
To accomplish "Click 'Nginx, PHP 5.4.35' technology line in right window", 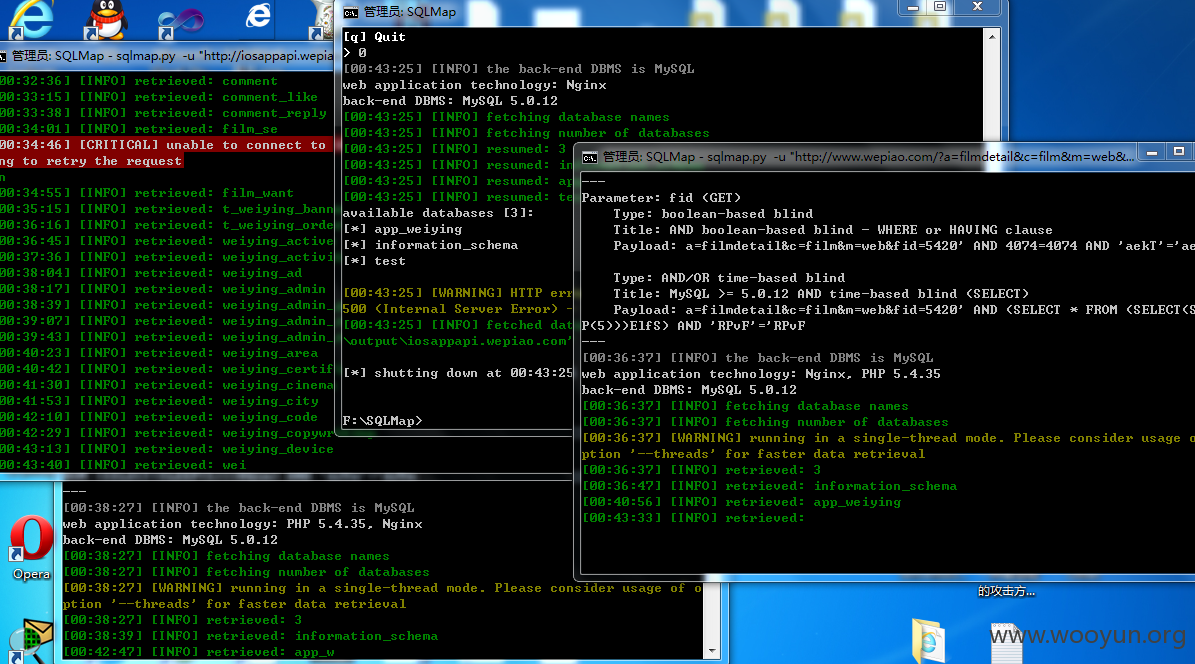I will coord(761,374).
